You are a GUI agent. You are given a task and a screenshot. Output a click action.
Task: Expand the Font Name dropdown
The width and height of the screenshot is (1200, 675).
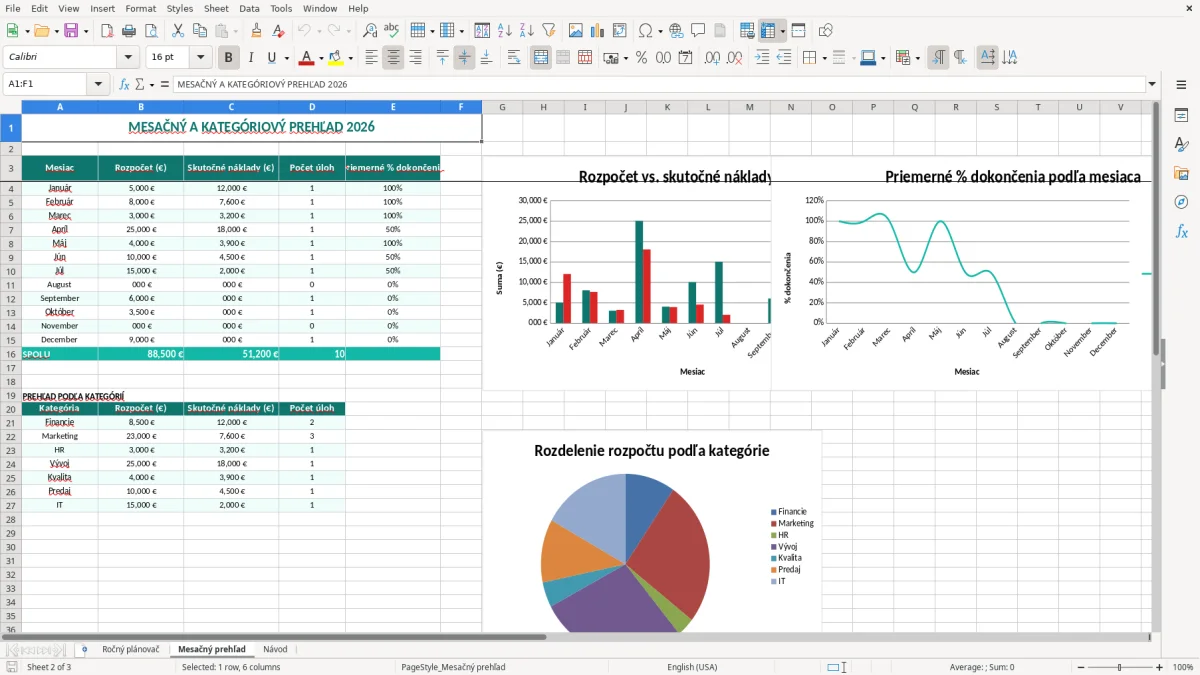pyautogui.click(x=127, y=58)
